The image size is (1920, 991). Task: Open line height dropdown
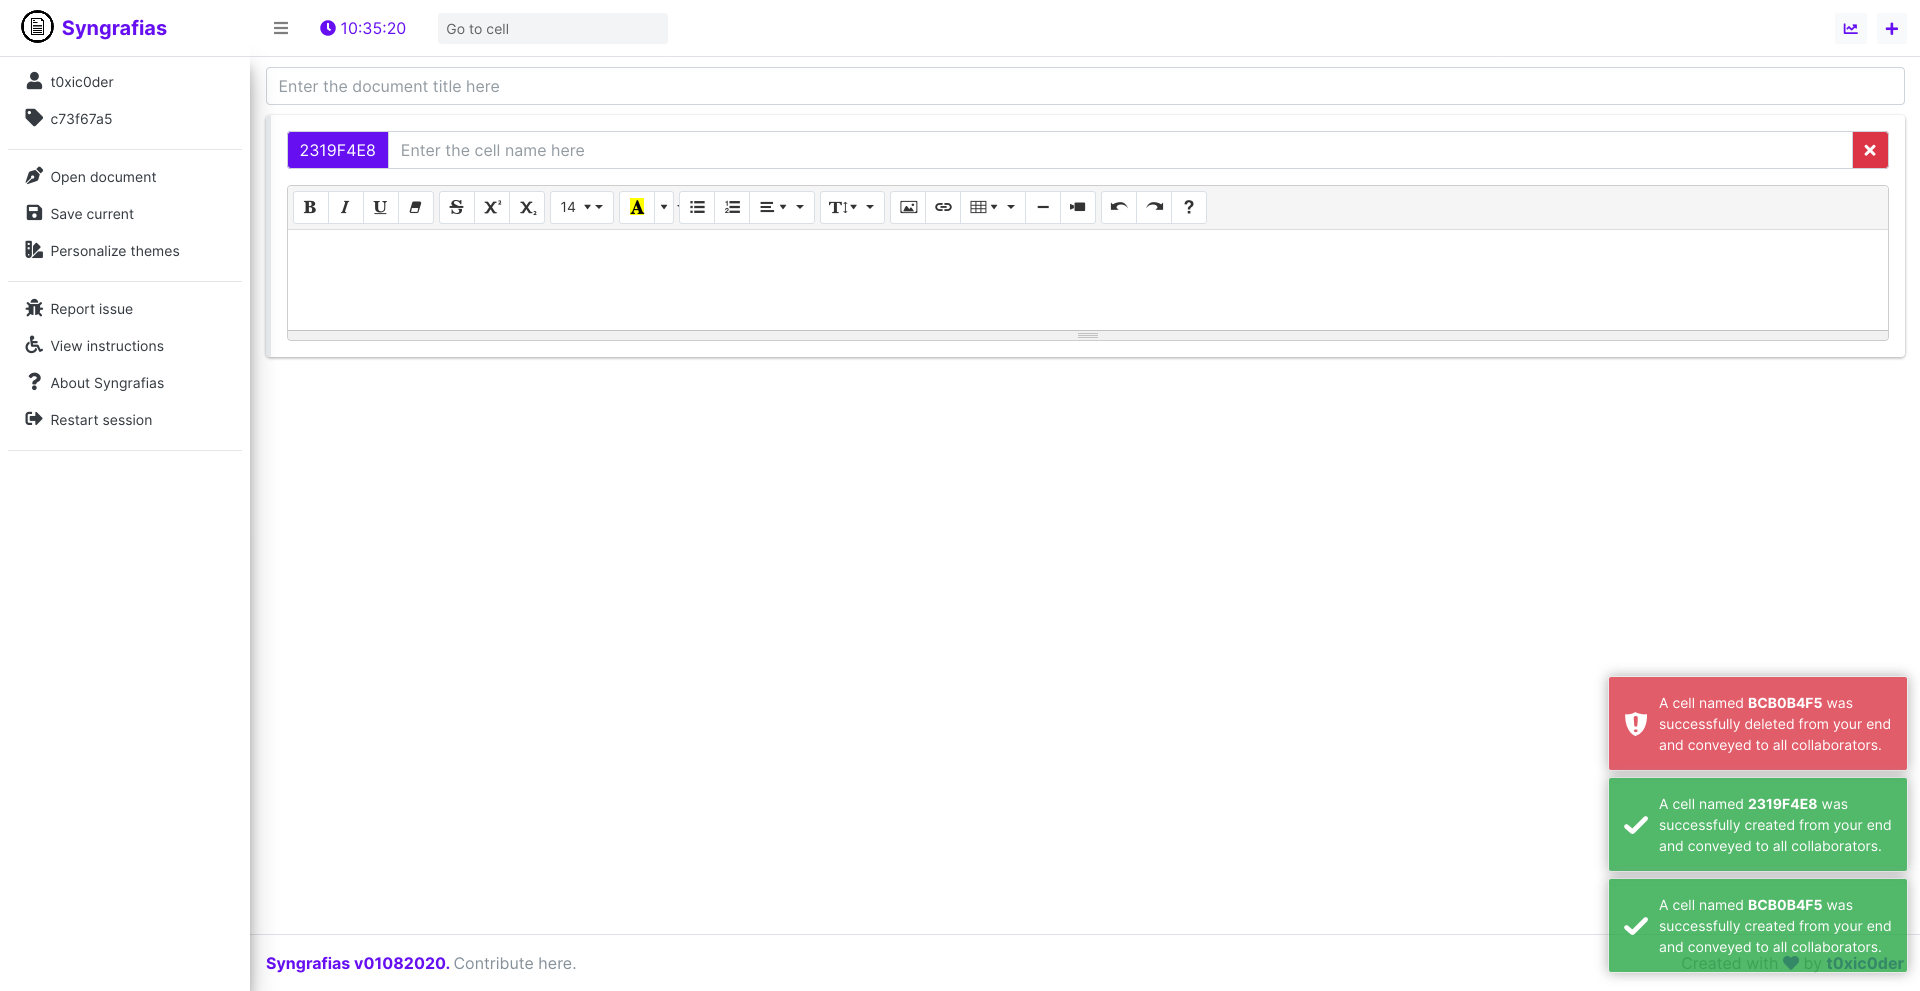point(852,207)
